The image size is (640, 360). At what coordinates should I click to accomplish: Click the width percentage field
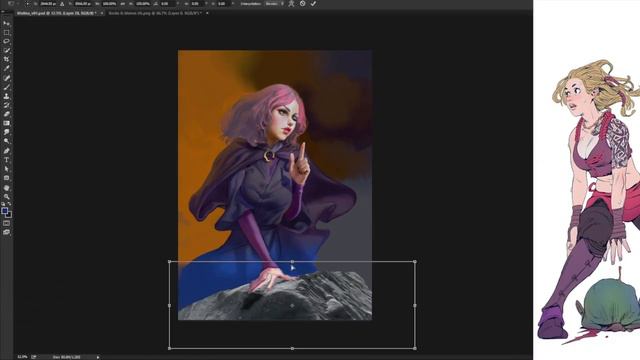[x=109, y=4]
